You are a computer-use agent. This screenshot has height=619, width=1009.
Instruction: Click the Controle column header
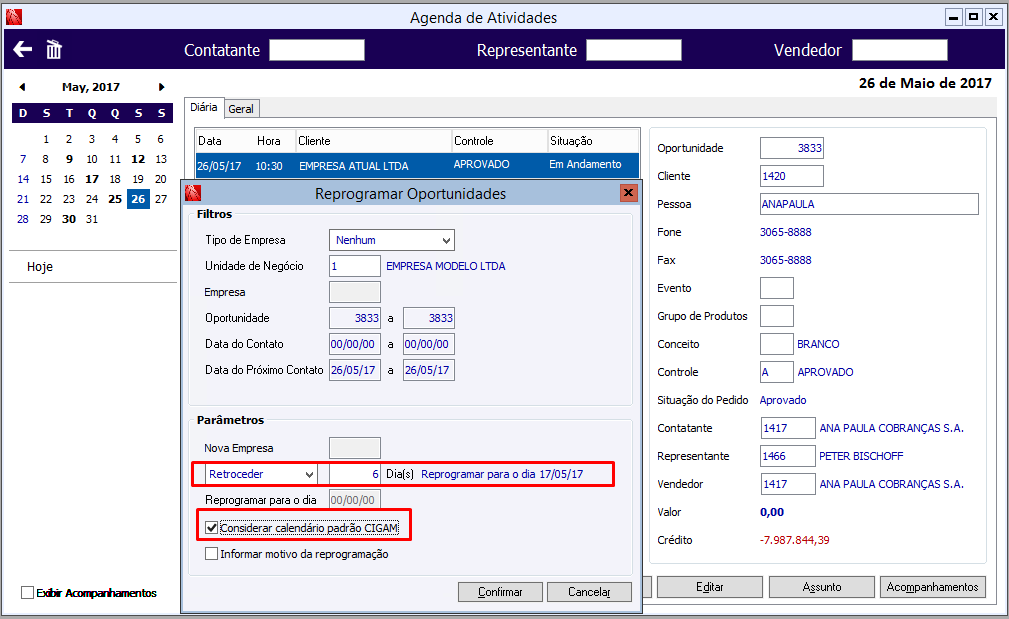[x=499, y=141]
